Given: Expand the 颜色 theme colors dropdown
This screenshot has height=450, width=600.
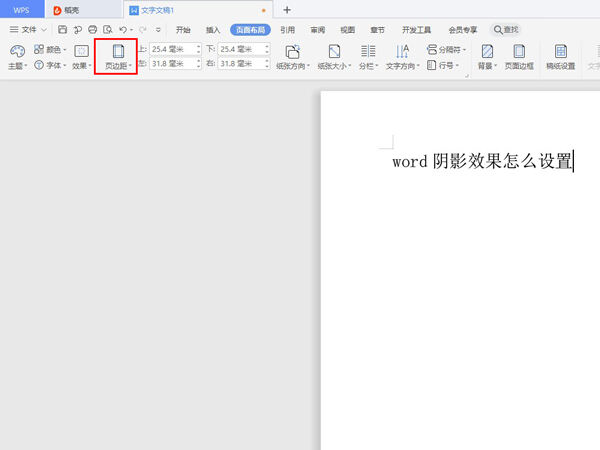Looking at the screenshot, I should [x=50, y=49].
